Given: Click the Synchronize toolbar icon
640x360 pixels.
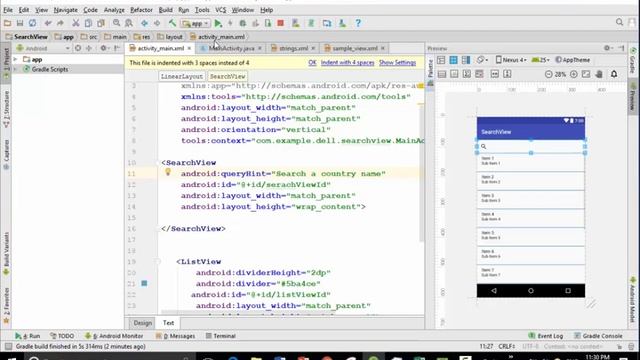Looking at the screenshot, I should point(32,23).
